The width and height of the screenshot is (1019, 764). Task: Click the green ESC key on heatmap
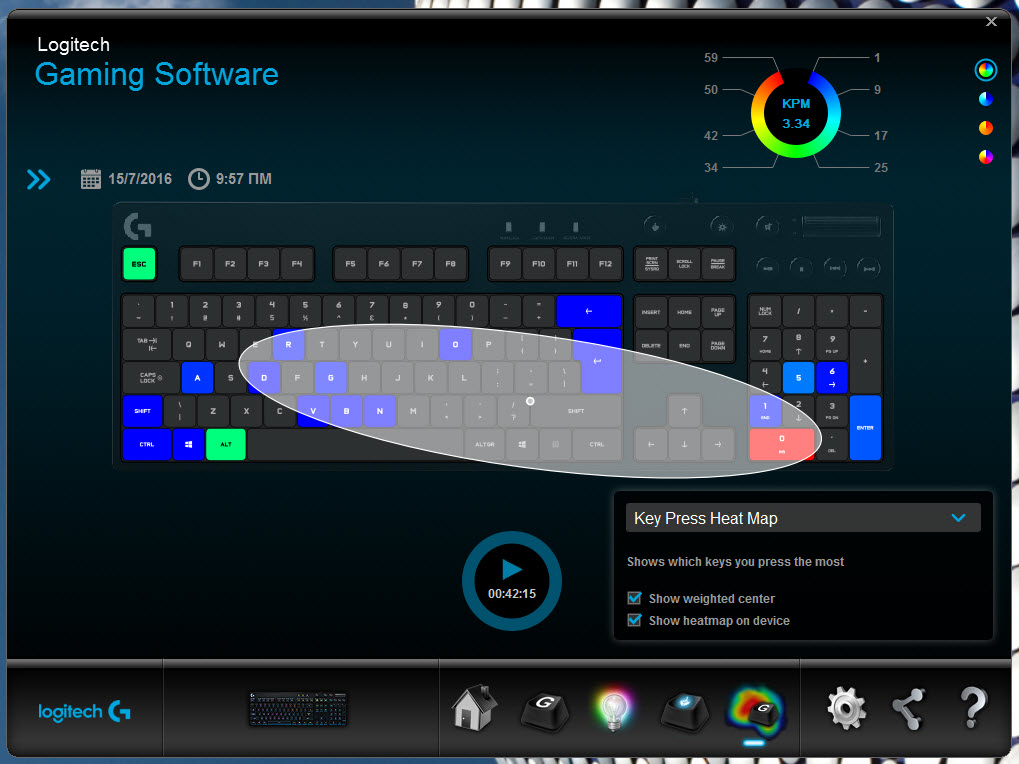point(139,264)
